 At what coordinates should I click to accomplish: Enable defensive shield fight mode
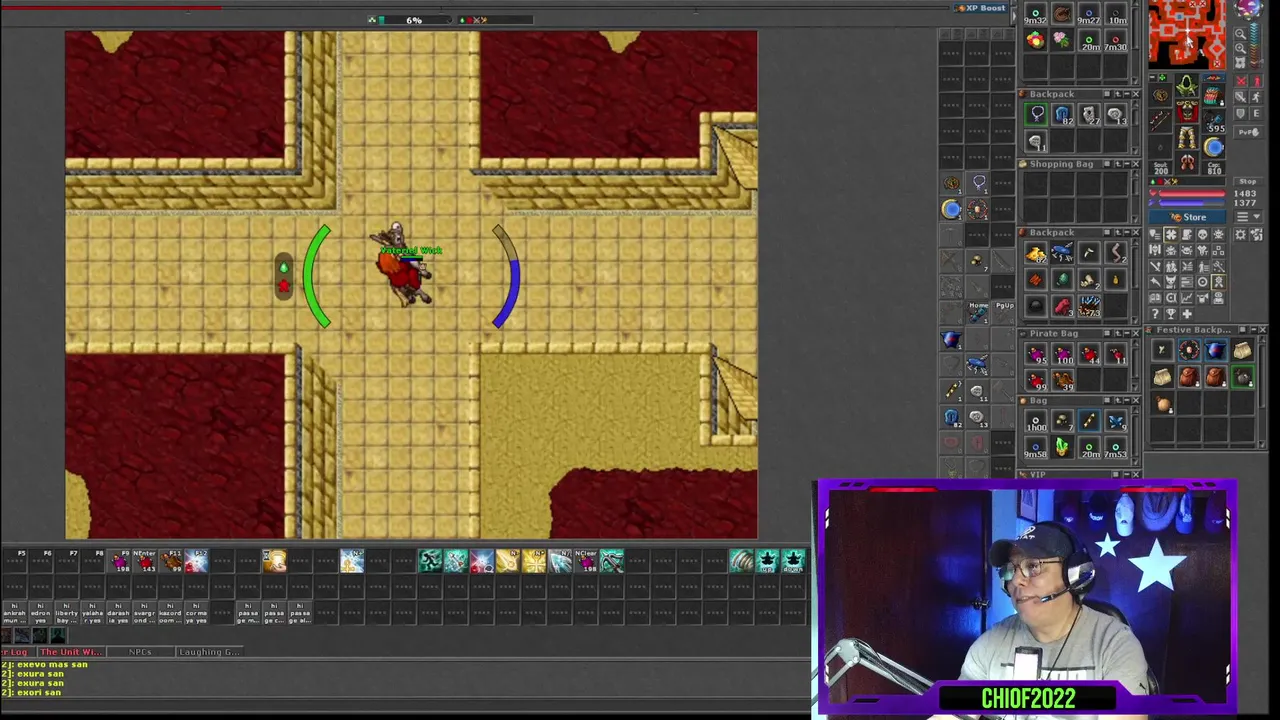[1240, 113]
